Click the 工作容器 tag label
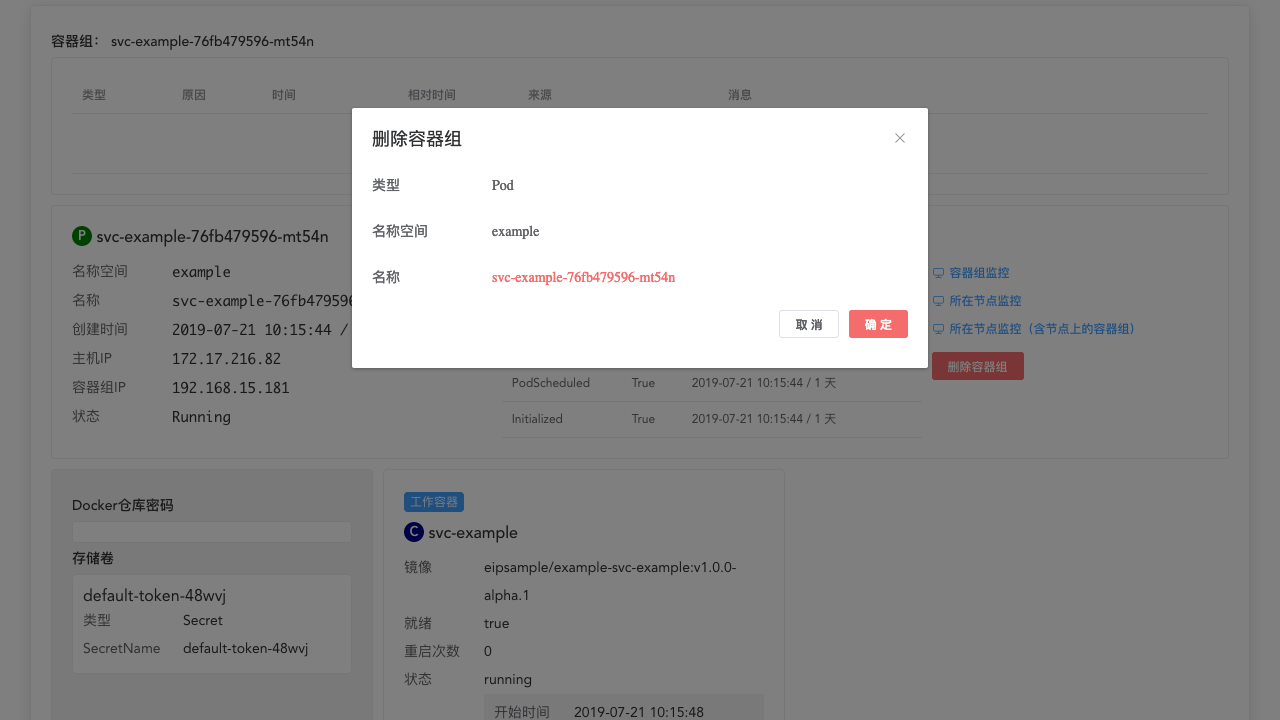The height and width of the screenshot is (720, 1280). (434, 502)
